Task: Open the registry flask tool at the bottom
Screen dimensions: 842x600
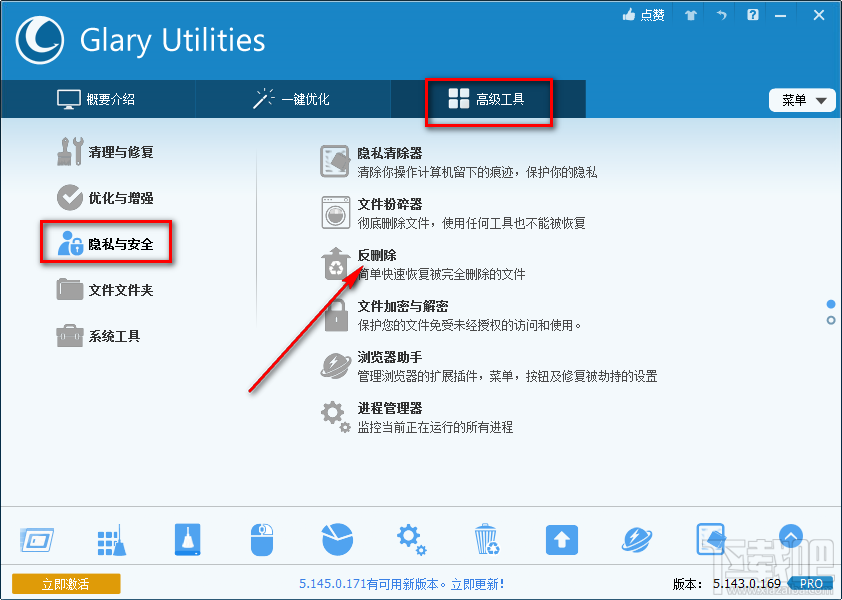Action: [186, 539]
